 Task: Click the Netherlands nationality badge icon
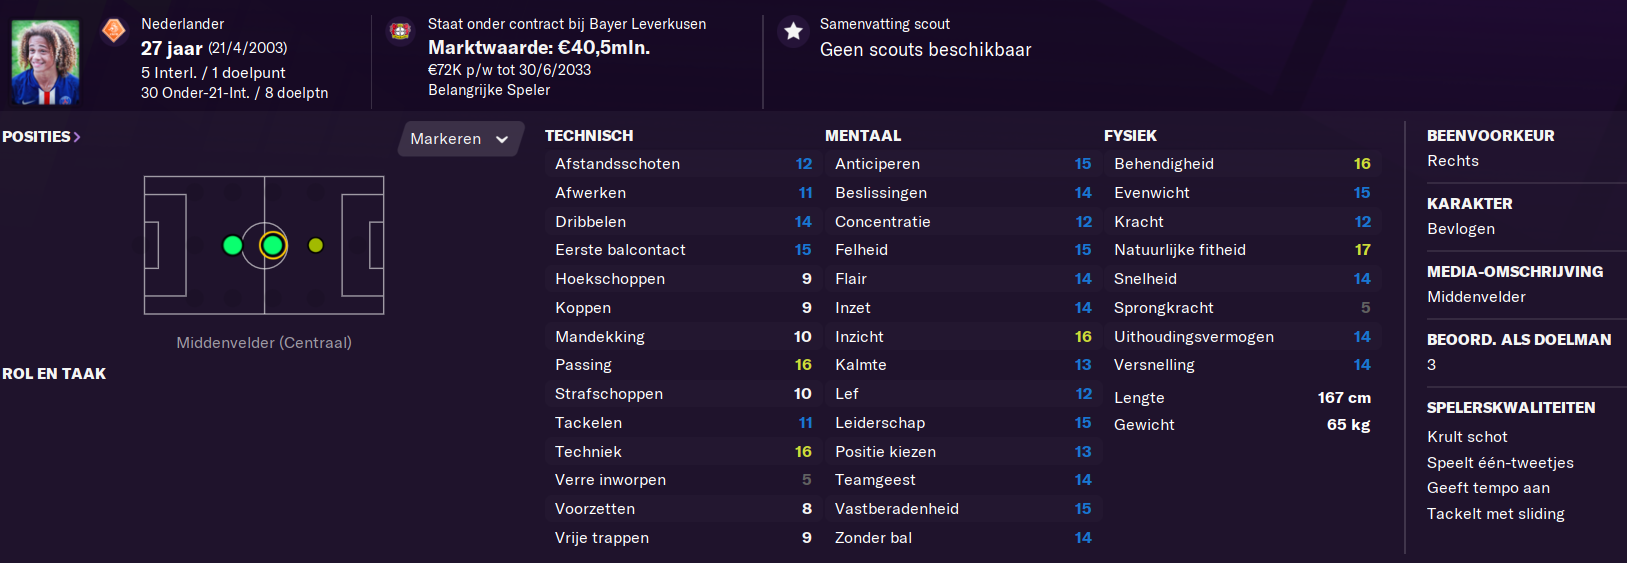click(x=114, y=31)
